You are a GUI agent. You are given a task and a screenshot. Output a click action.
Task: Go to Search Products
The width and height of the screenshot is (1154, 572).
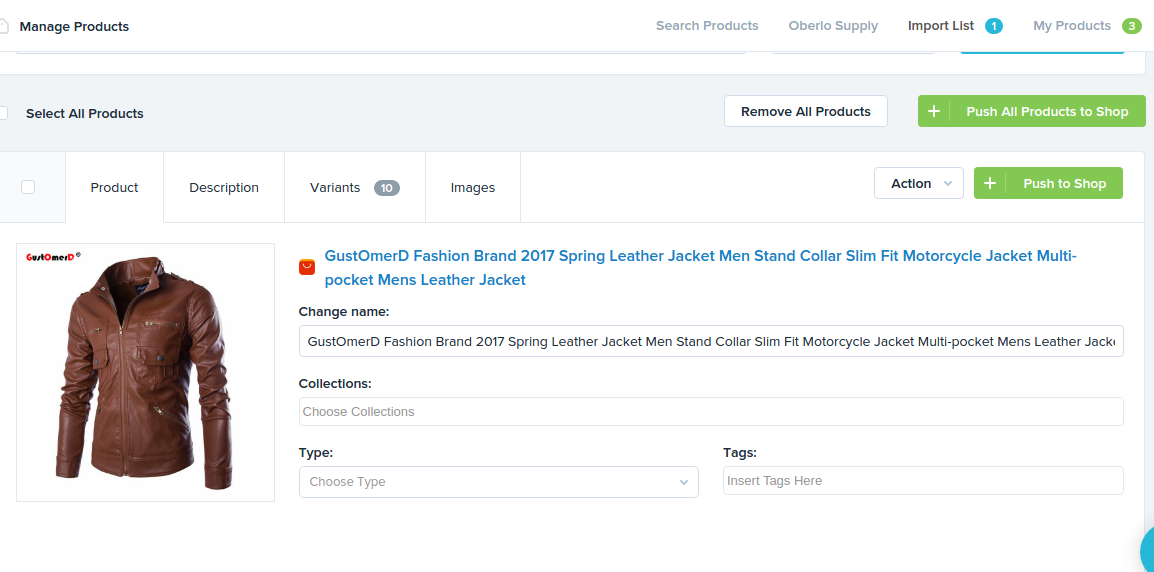click(x=707, y=26)
